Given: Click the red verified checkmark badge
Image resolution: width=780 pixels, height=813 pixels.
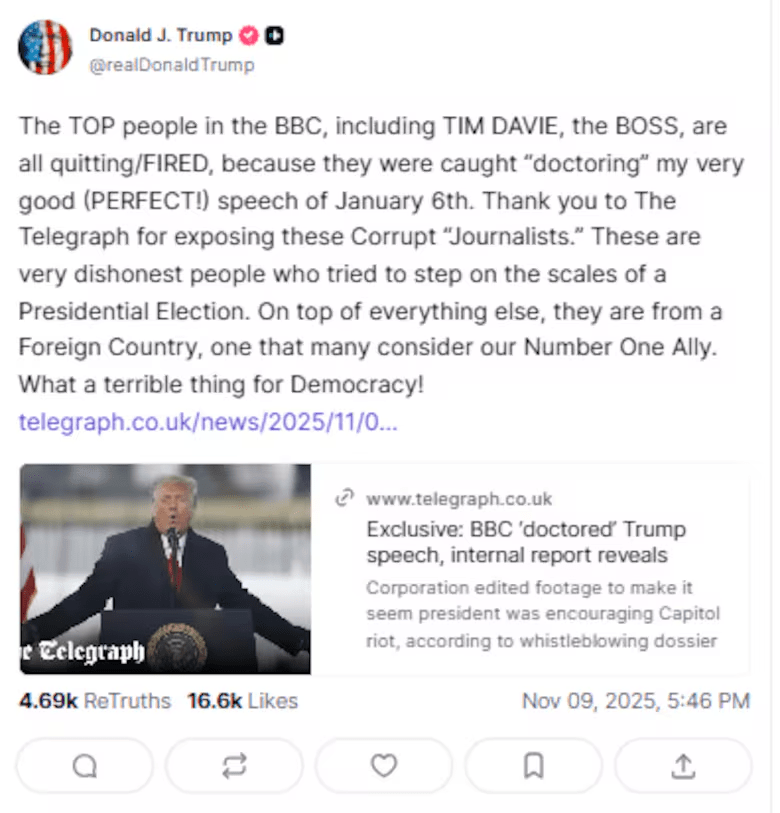Looking at the screenshot, I should coord(248,35).
